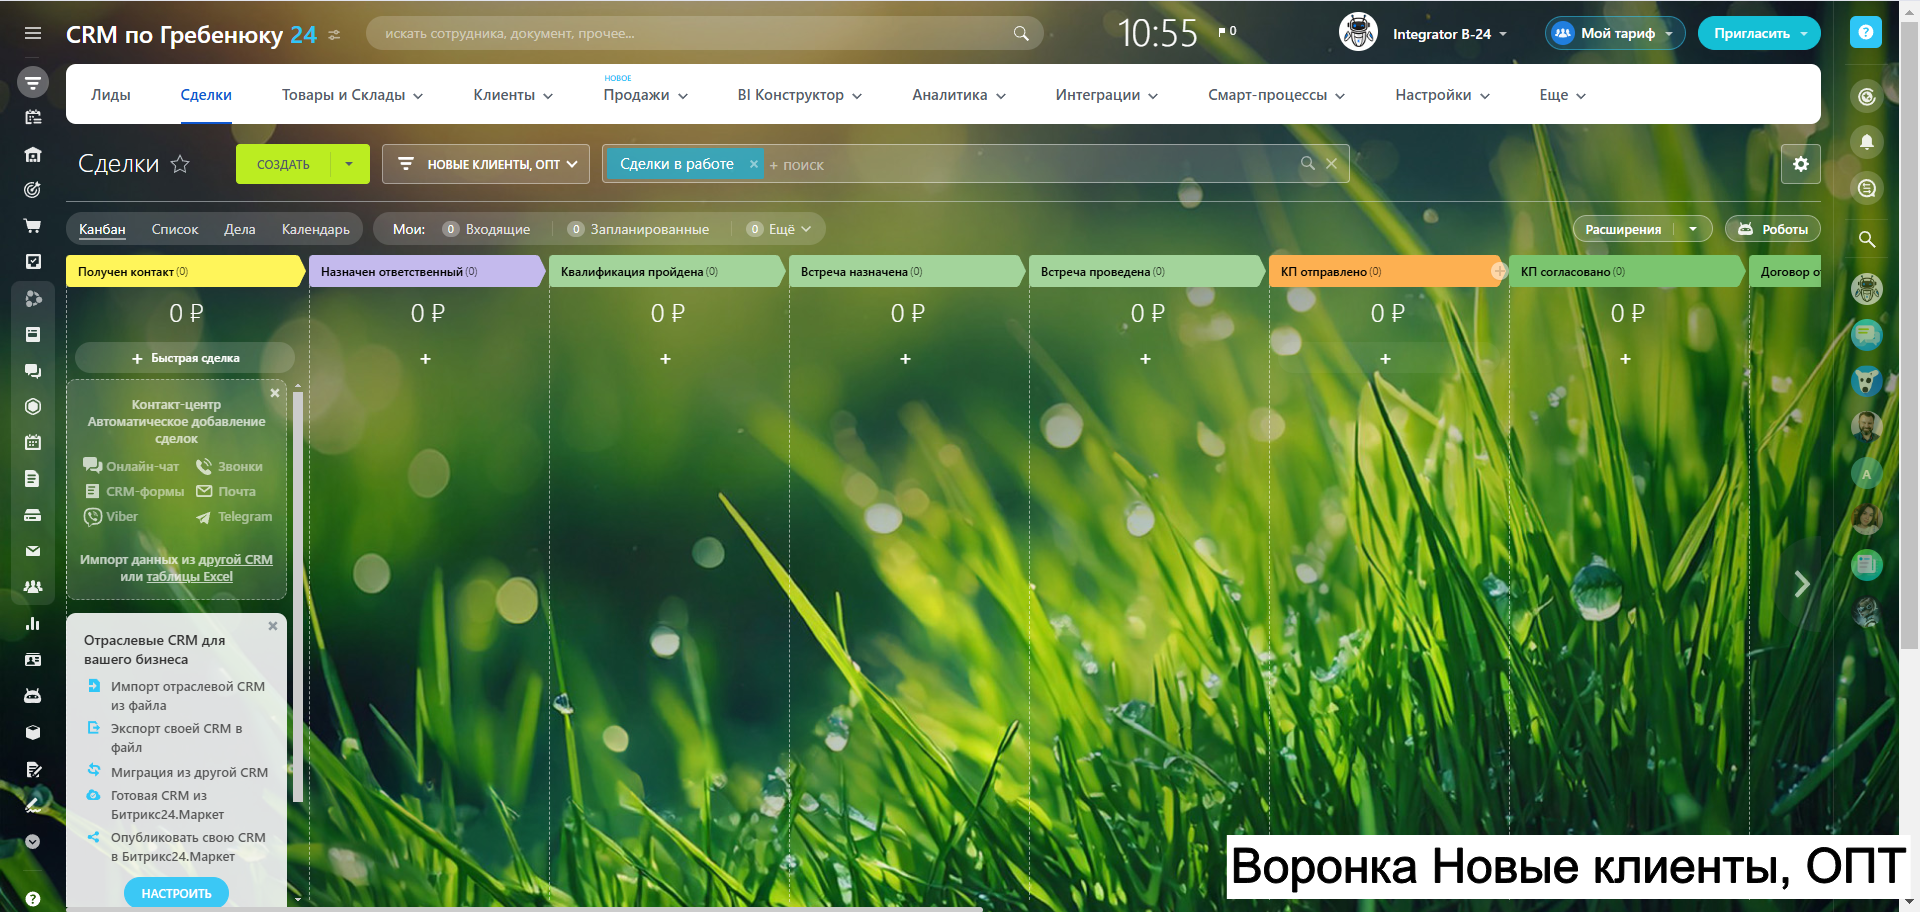Click the magnifier icon in deals filter

[1307, 163]
